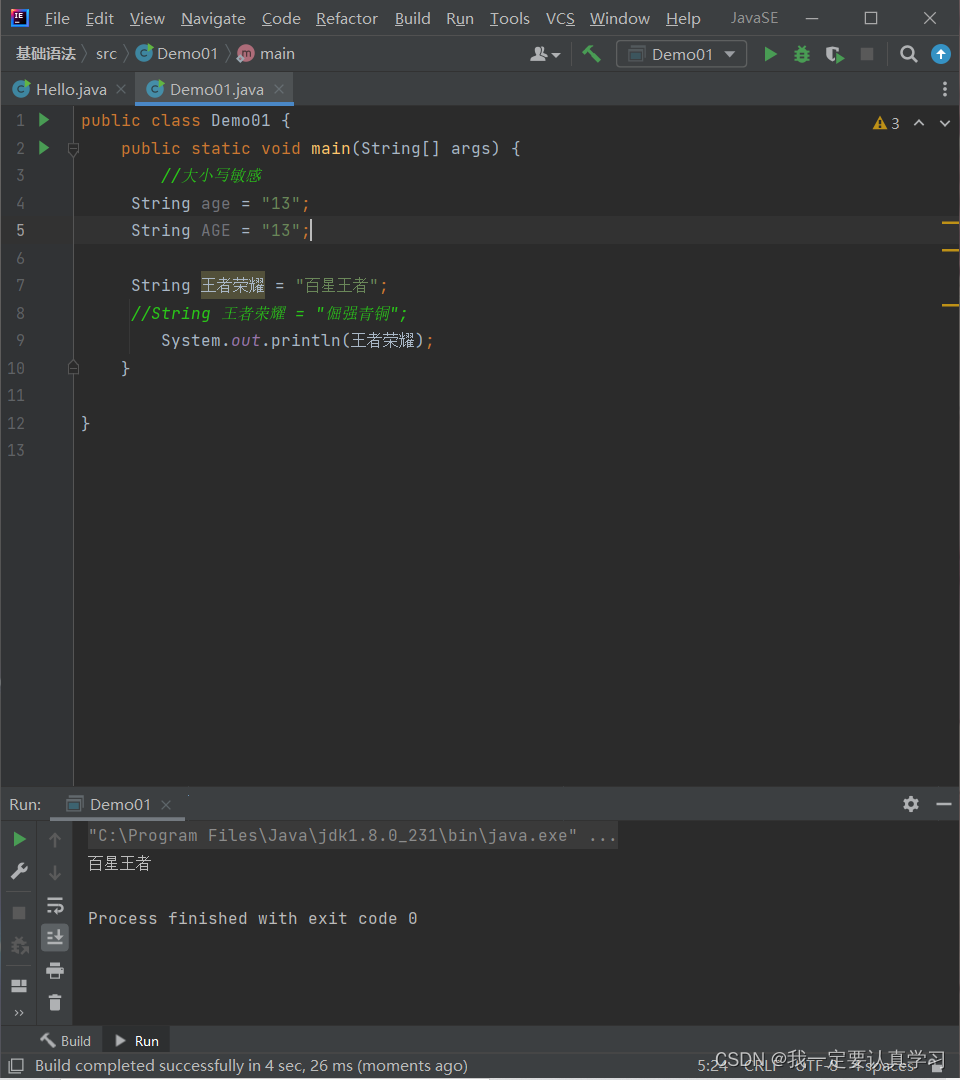Go to next highlighted problem arrow
Viewport: 960px width, 1080px height.
point(945,123)
